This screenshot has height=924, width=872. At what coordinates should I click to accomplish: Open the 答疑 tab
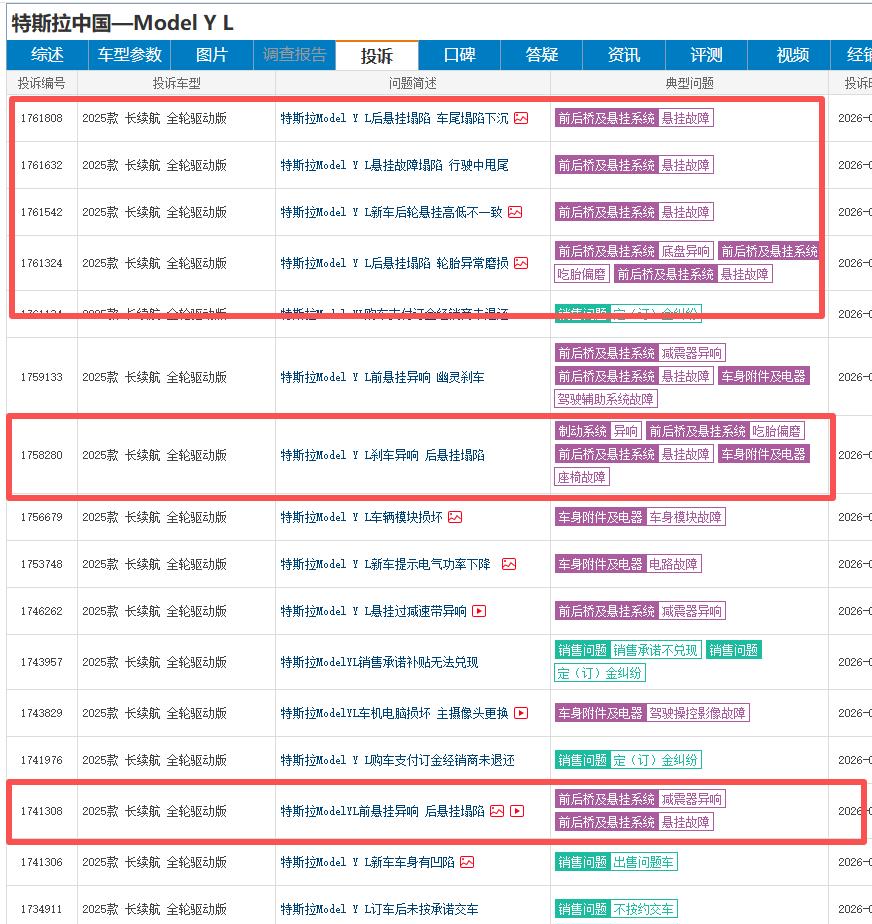(542, 55)
